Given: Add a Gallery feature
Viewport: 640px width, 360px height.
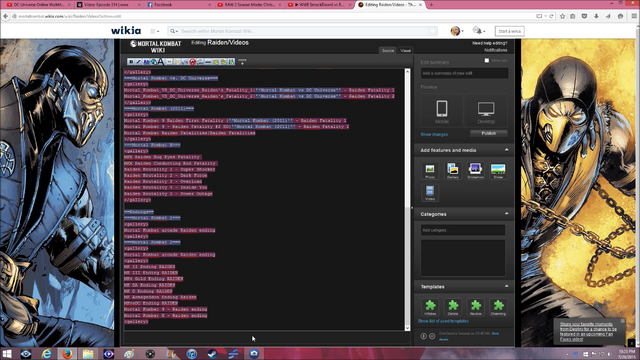Looking at the screenshot, I should 453,171.
